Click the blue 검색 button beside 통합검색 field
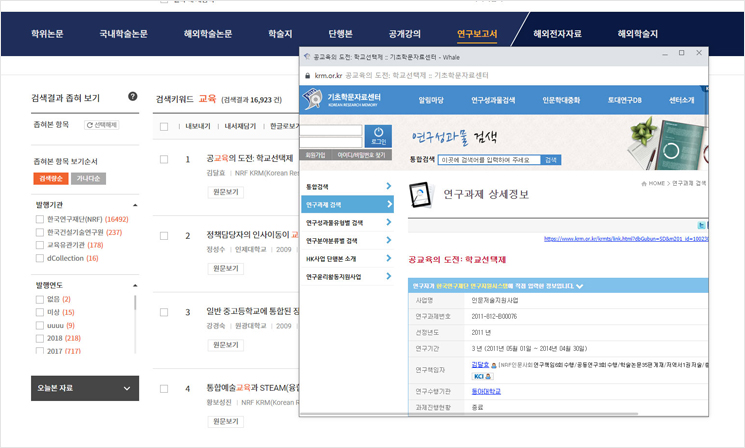 pyautogui.click(x=551, y=160)
